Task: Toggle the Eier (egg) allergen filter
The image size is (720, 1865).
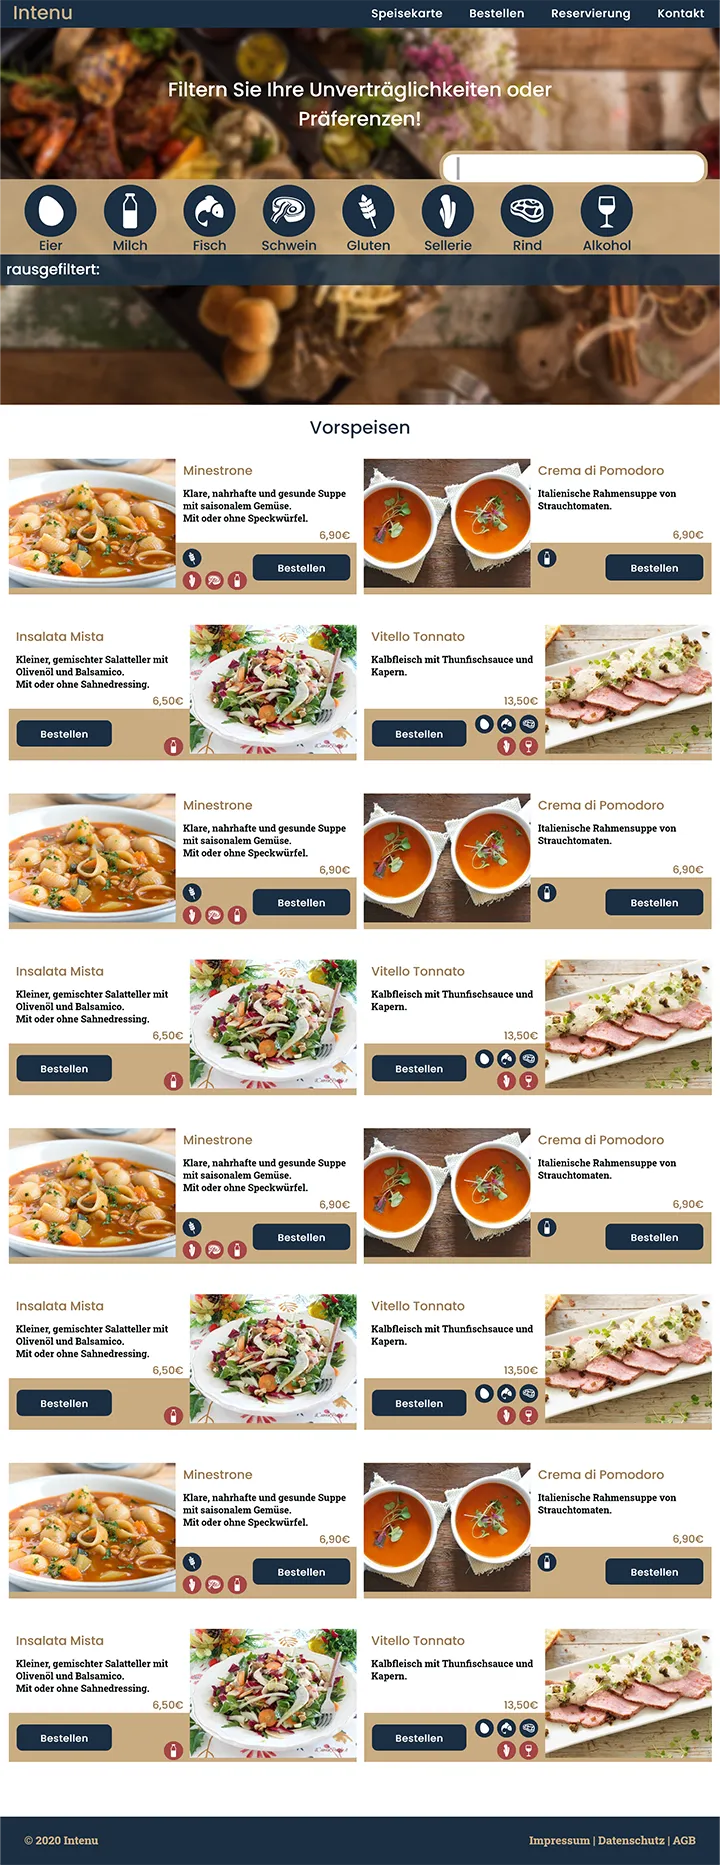Action: tap(50, 211)
